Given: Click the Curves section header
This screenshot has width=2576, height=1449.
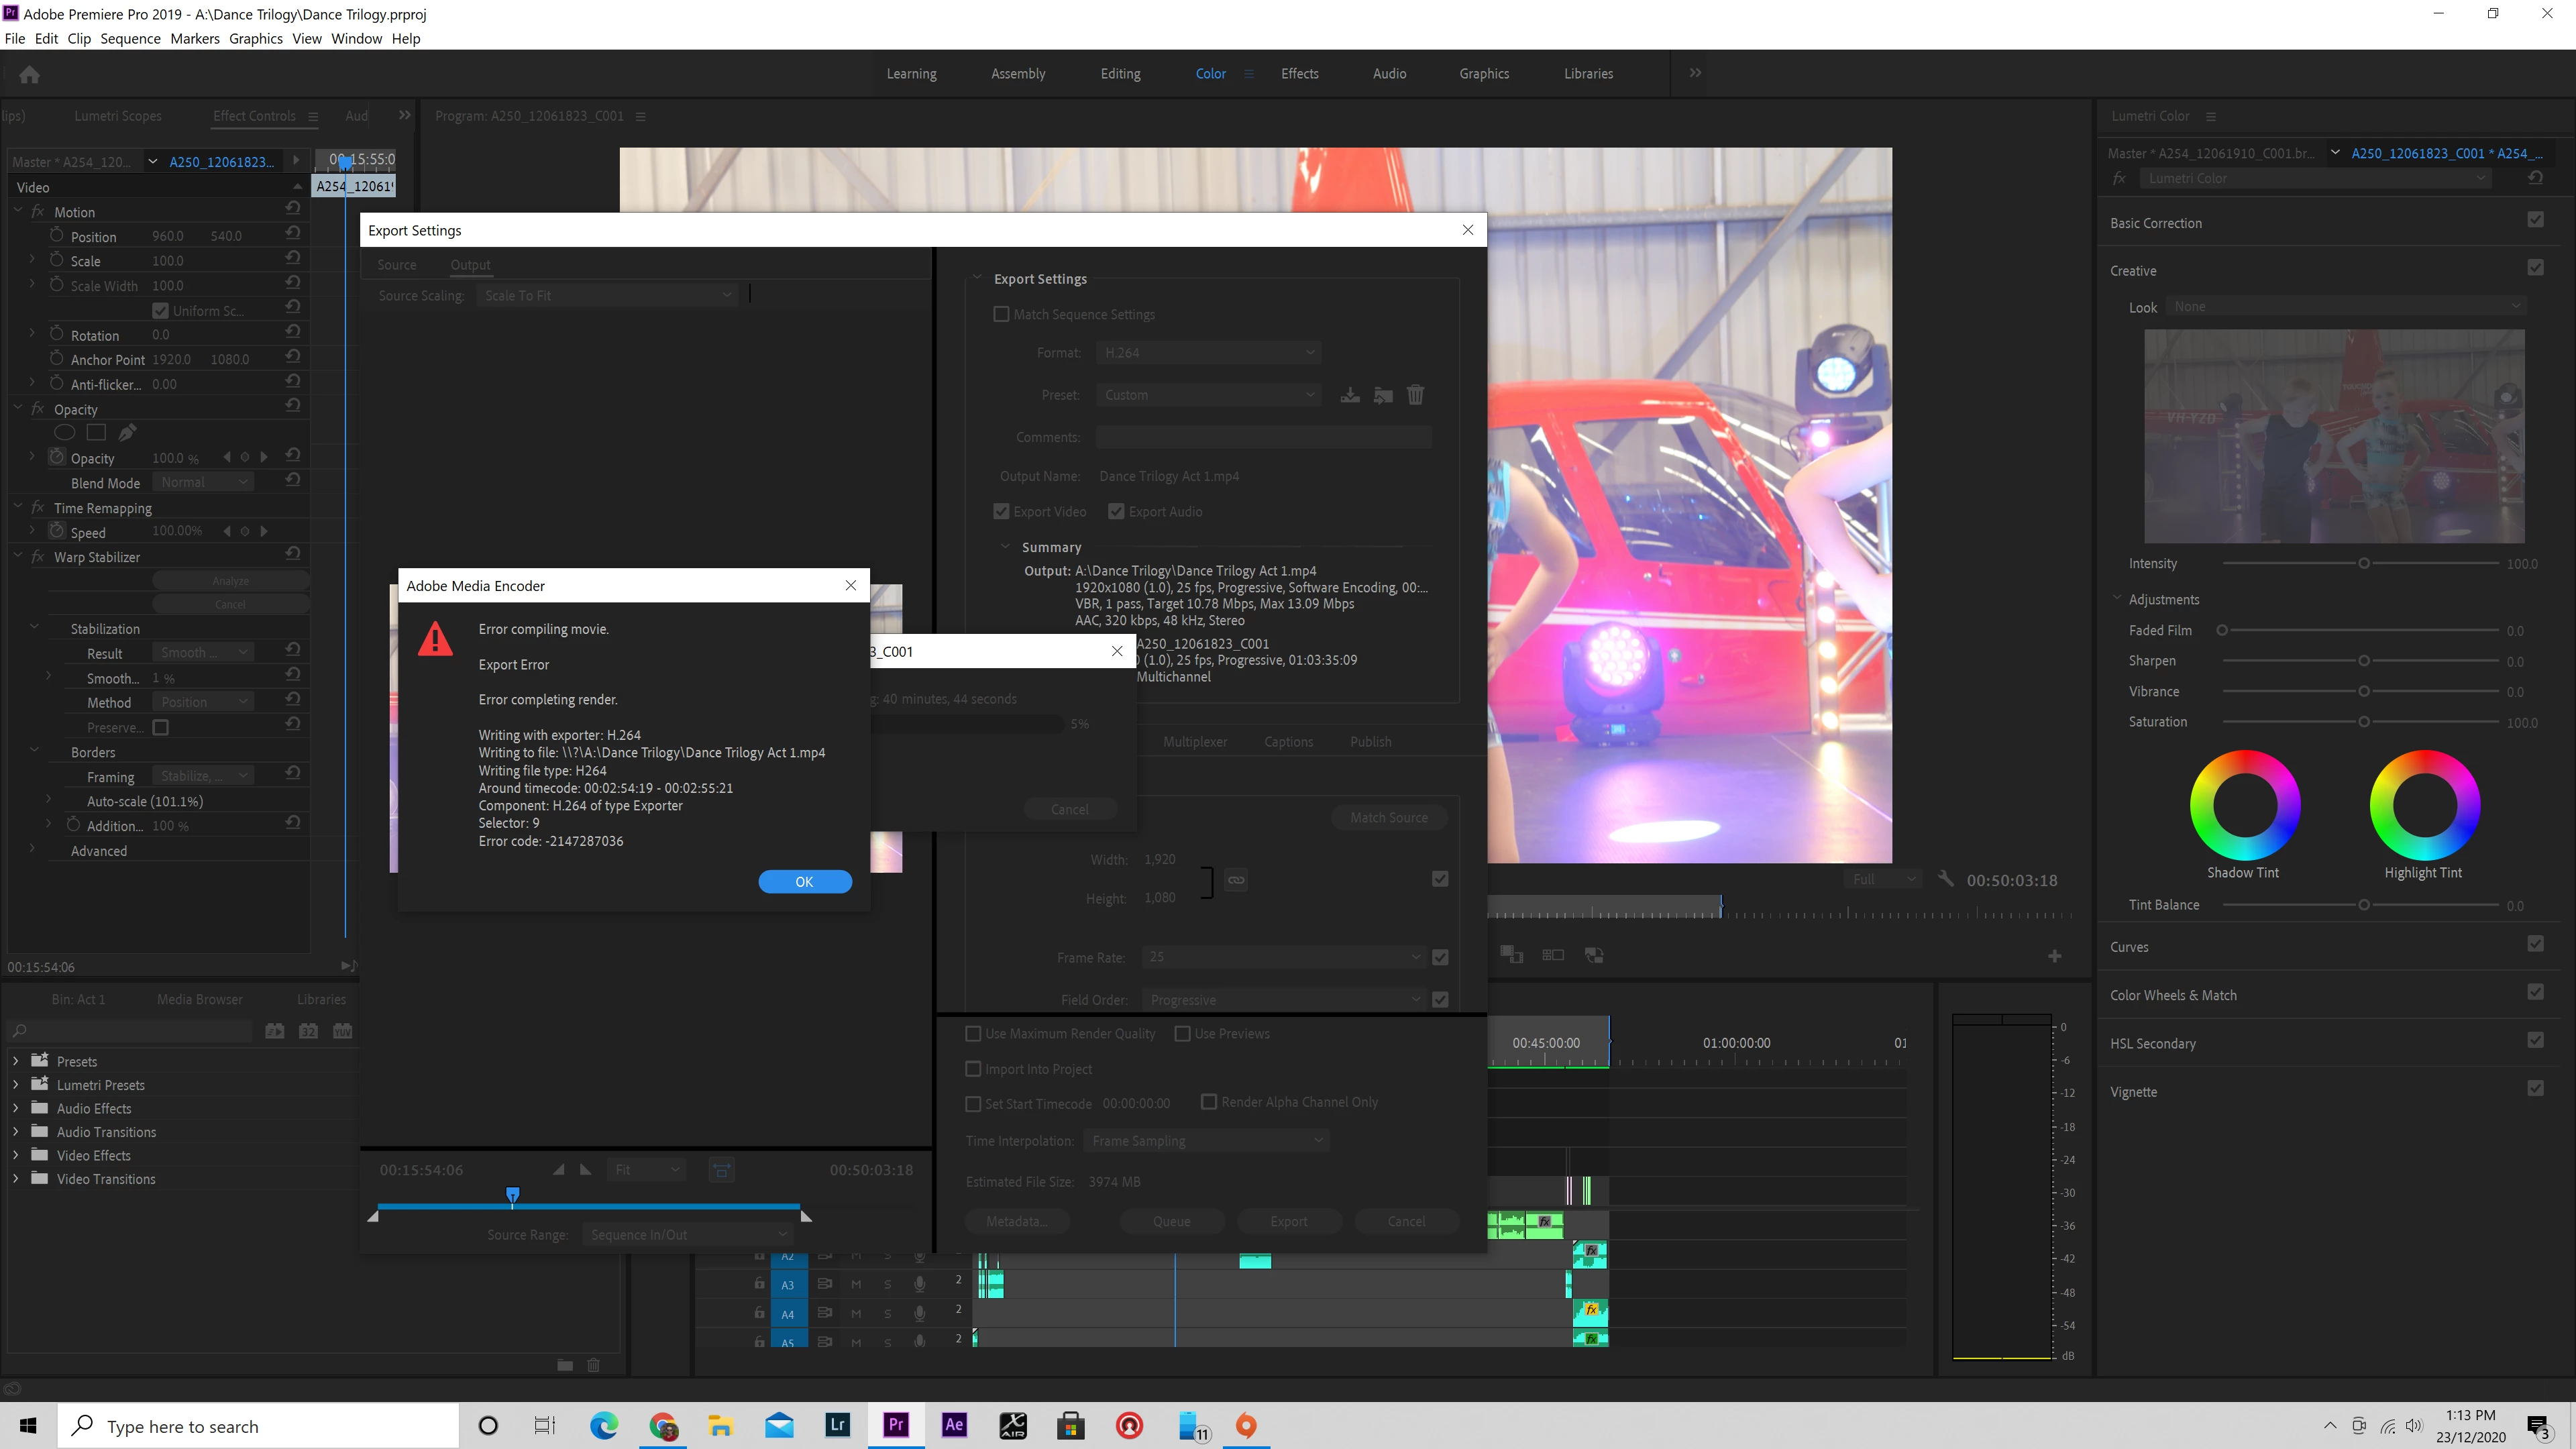Looking at the screenshot, I should point(2129,946).
